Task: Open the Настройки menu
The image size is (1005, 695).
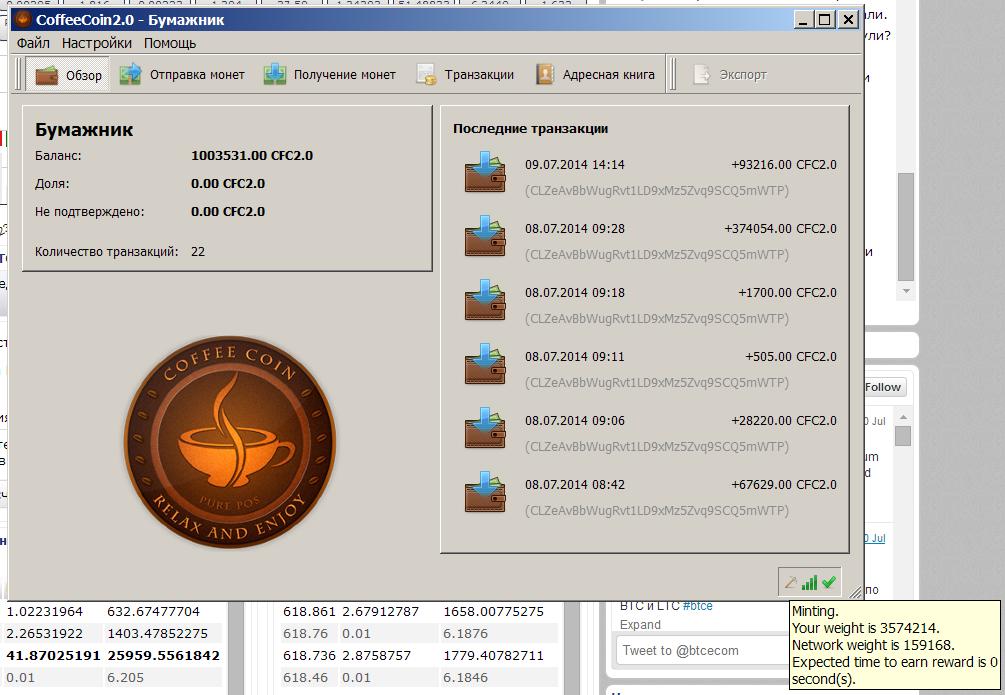Action: point(97,43)
